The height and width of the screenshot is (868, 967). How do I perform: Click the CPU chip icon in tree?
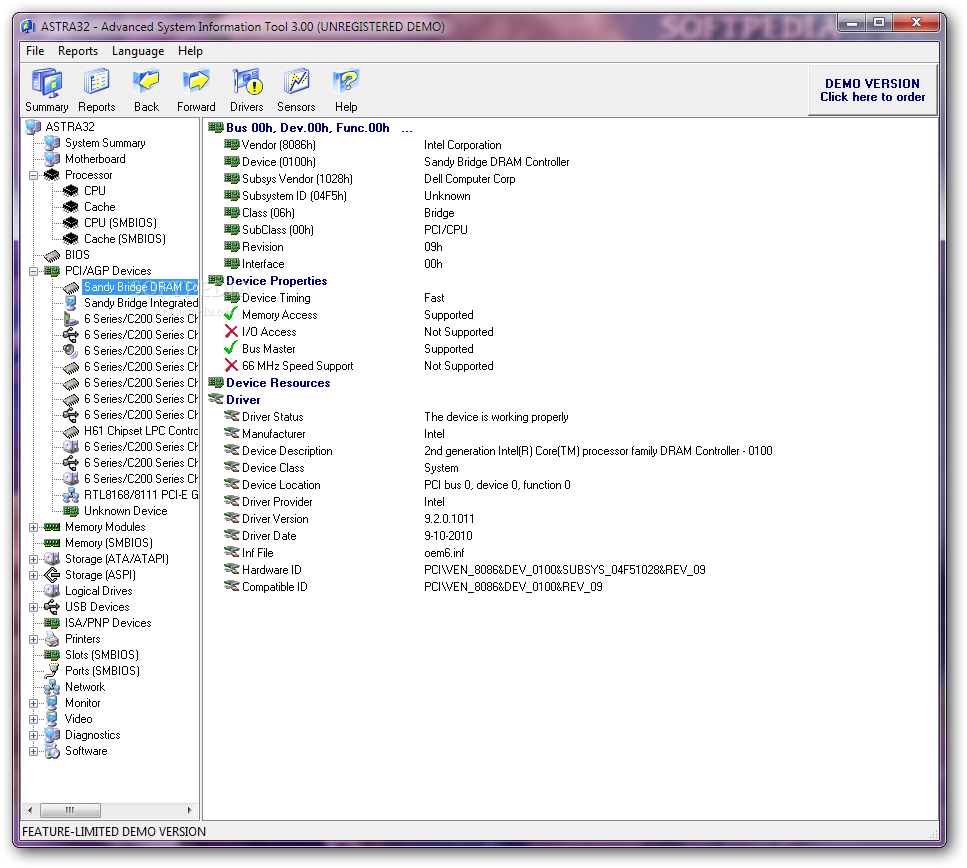click(71, 191)
